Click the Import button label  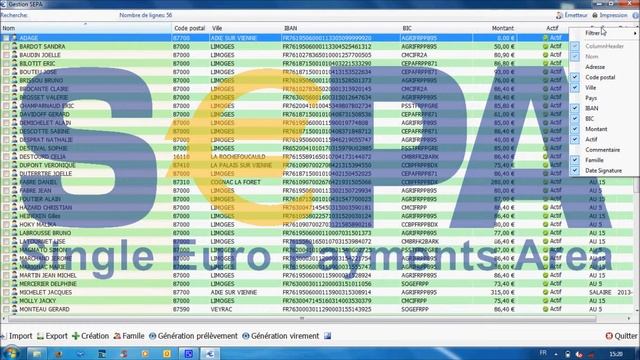click(20, 336)
